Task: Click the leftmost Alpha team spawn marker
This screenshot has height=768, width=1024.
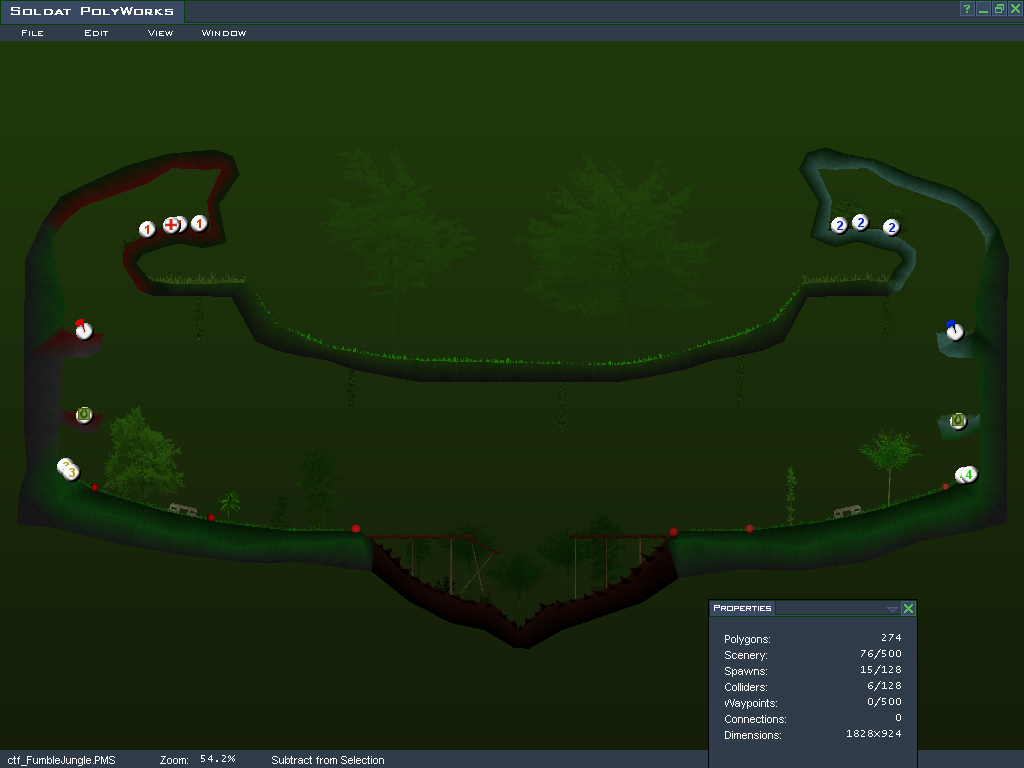Action: click(147, 230)
